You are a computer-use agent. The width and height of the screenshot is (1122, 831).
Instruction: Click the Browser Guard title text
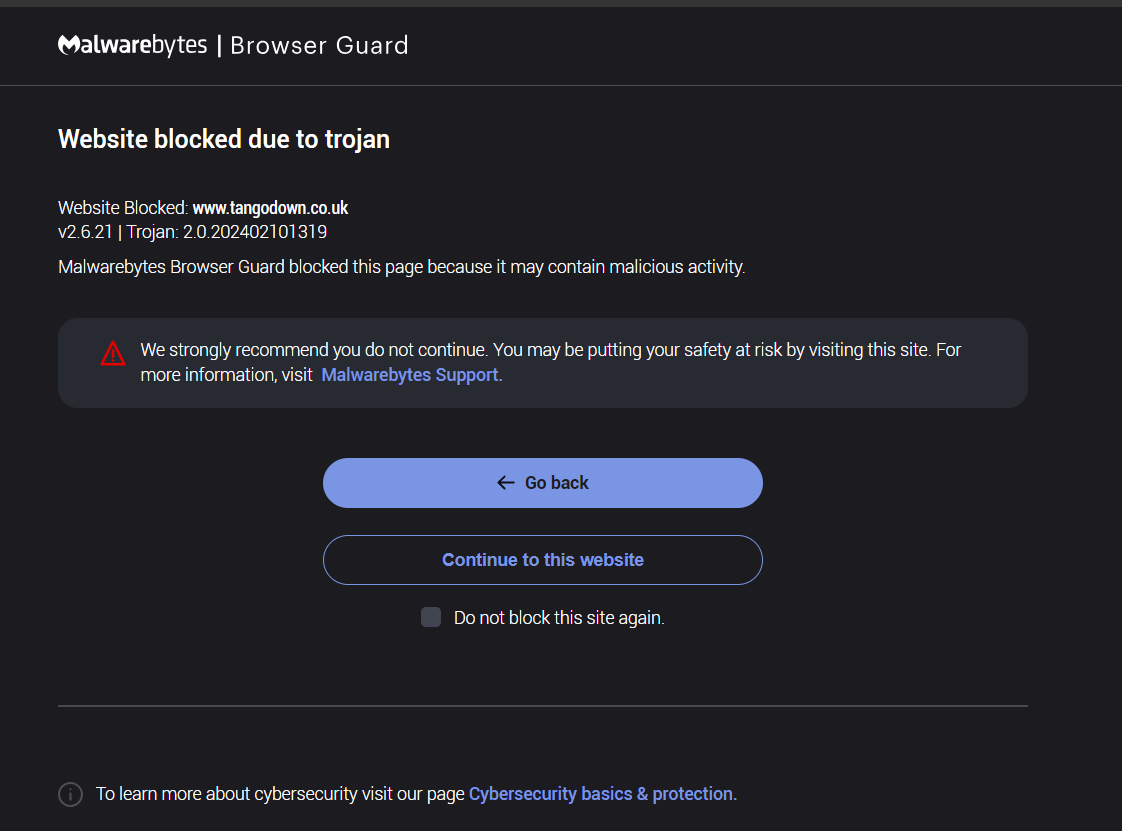coord(319,45)
